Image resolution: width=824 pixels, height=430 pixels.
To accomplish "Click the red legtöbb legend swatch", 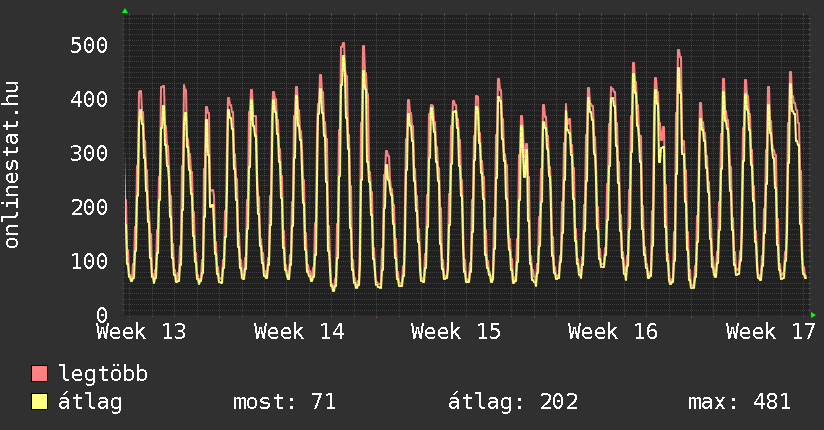I will [40, 374].
